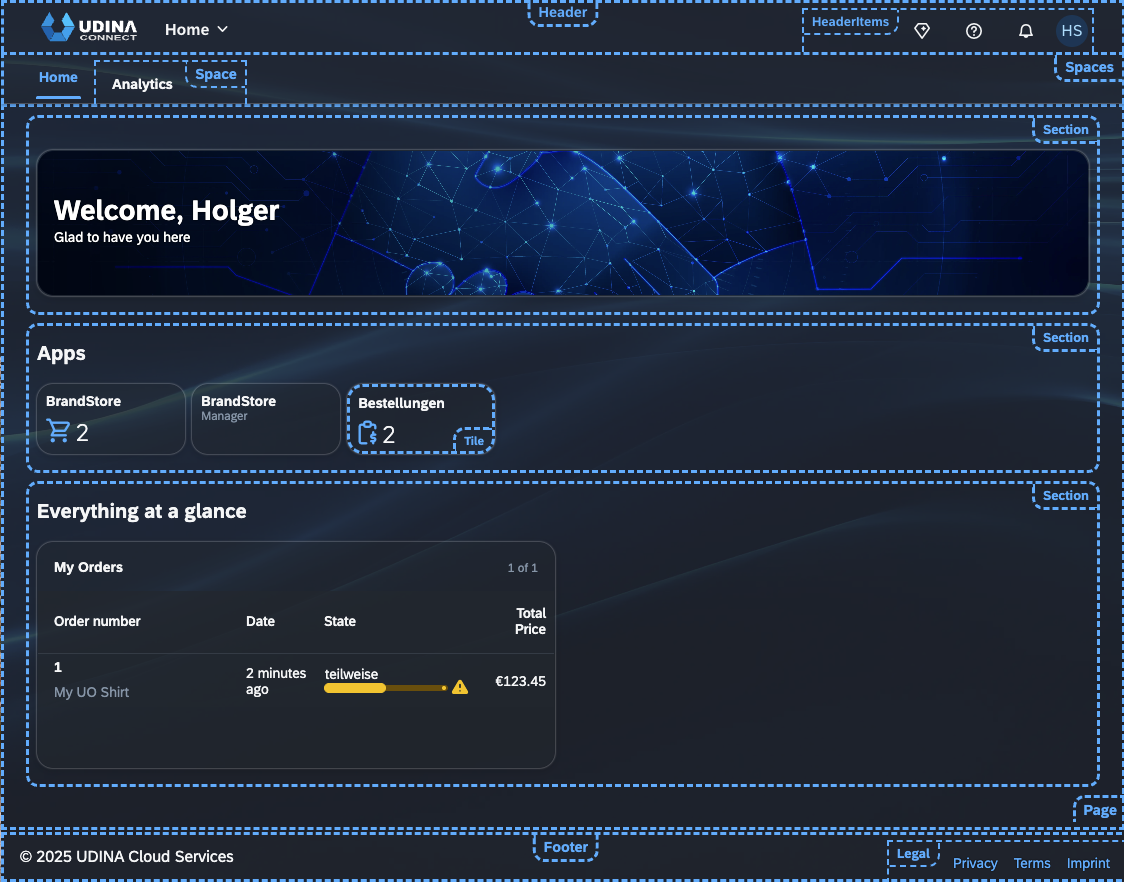The image size is (1124, 882).
Task: Open the BrandStore Manager tile
Action: coord(266,419)
